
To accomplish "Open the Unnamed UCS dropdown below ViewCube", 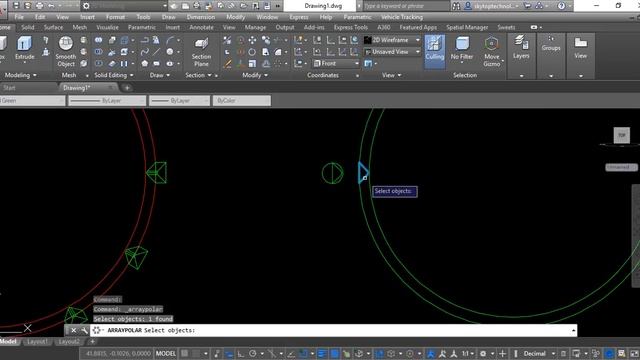I will pos(621,167).
